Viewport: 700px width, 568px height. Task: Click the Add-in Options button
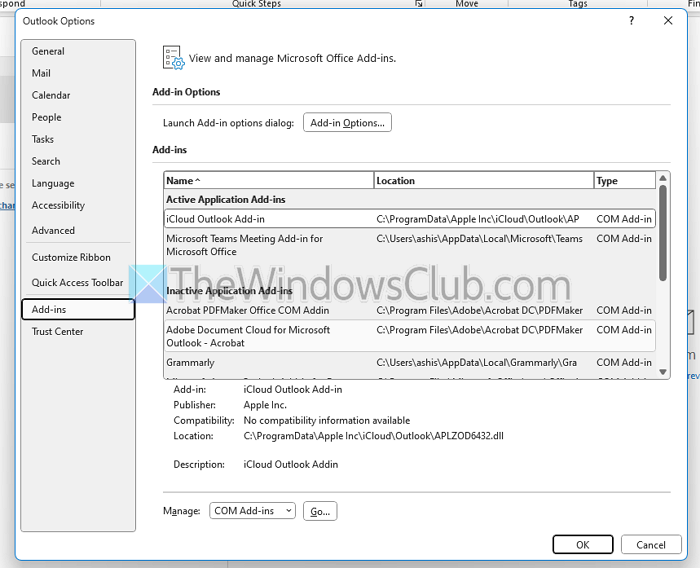[x=347, y=122]
